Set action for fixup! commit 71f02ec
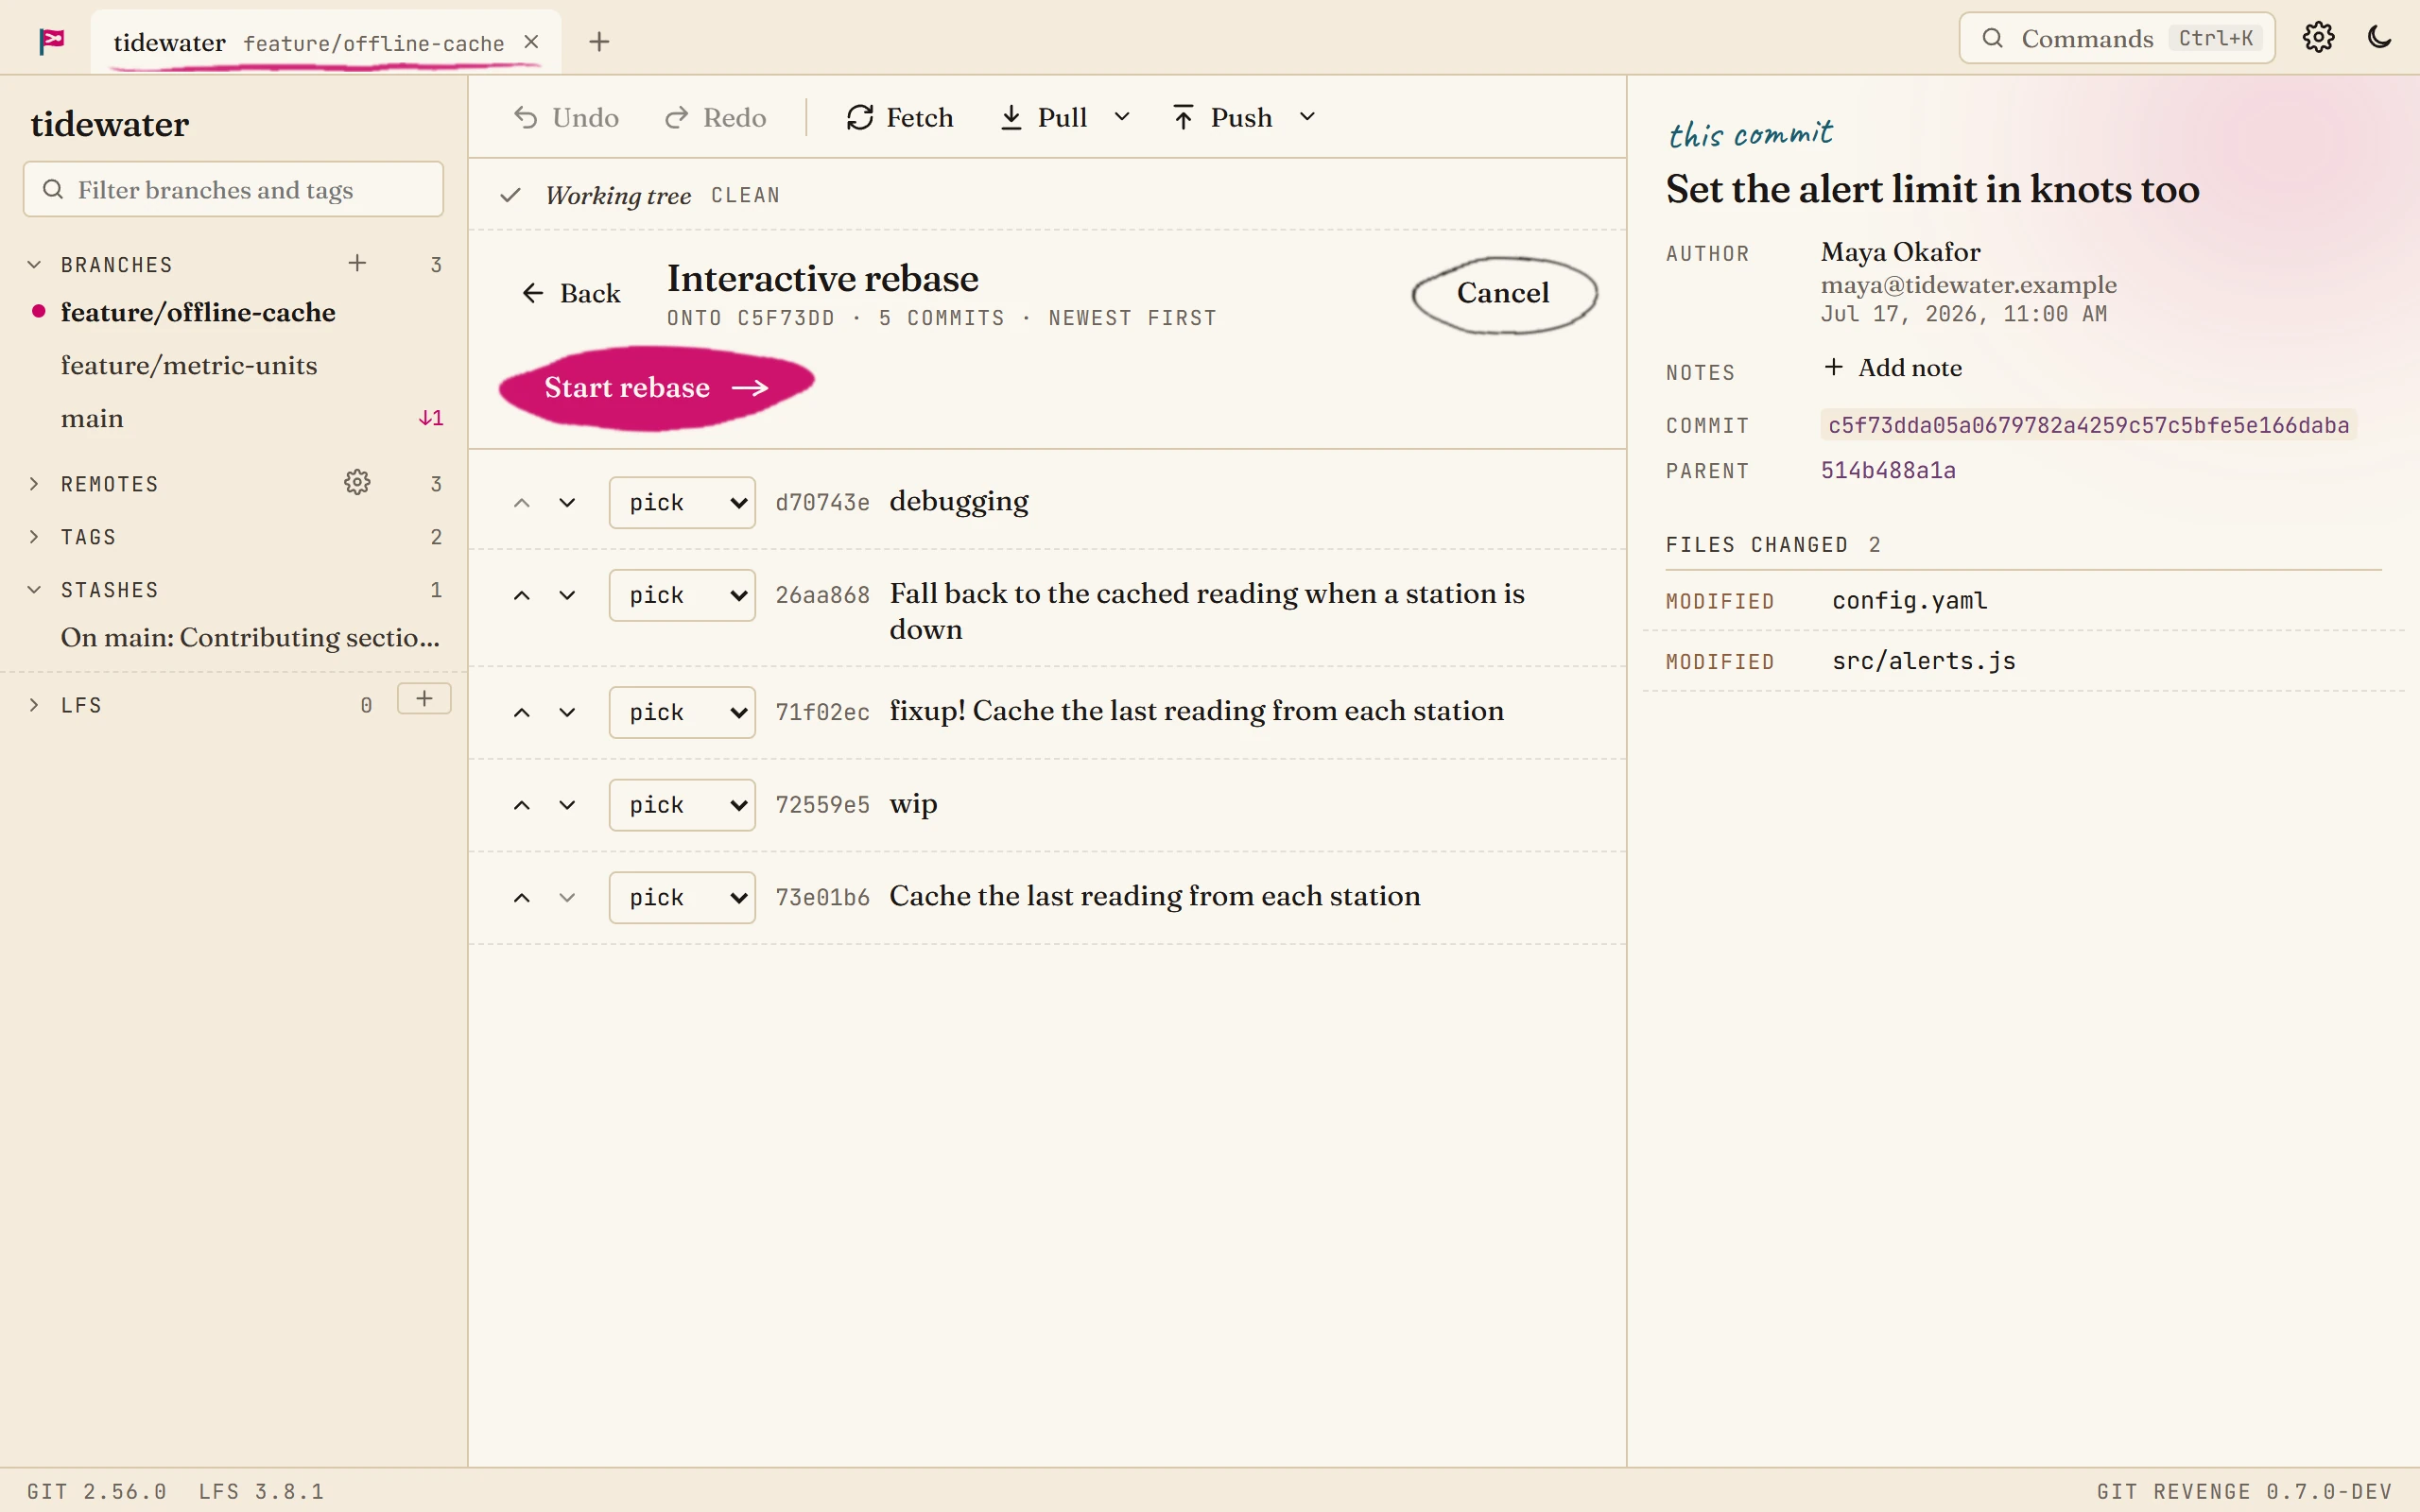Screen dimensions: 2420x1512 (x=682, y=712)
